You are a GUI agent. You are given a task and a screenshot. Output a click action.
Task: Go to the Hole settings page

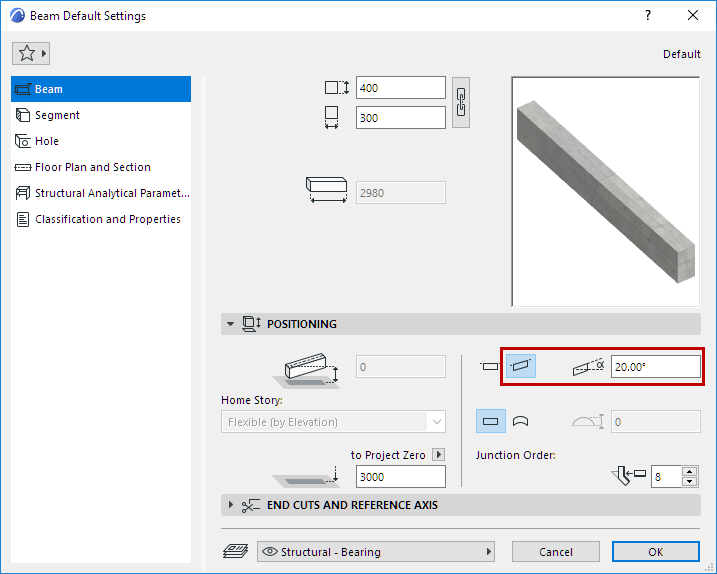101,141
